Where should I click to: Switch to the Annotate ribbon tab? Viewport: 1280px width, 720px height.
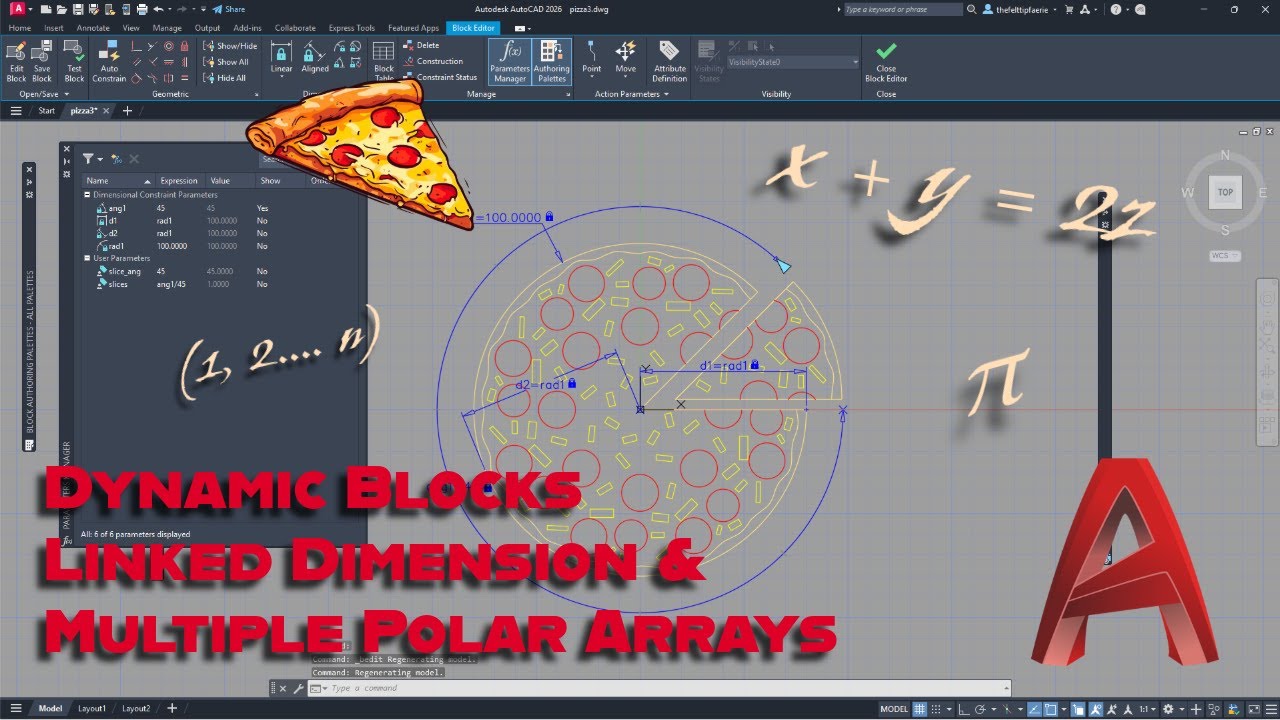(x=93, y=28)
